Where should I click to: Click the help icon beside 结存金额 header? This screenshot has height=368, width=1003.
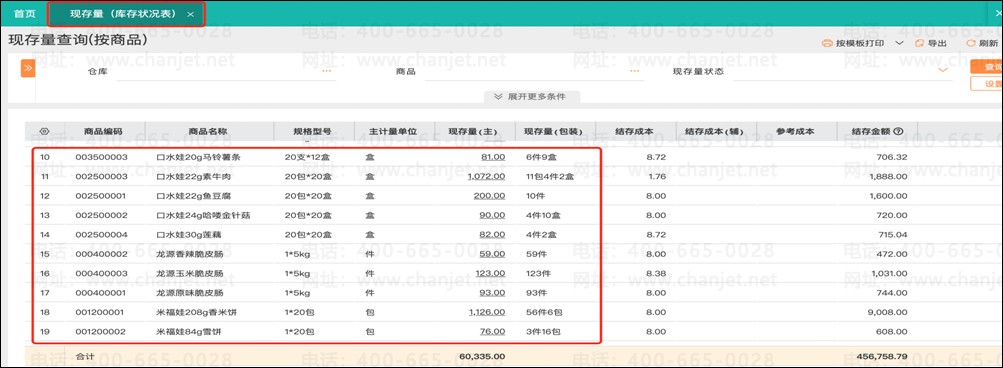click(898, 131)
